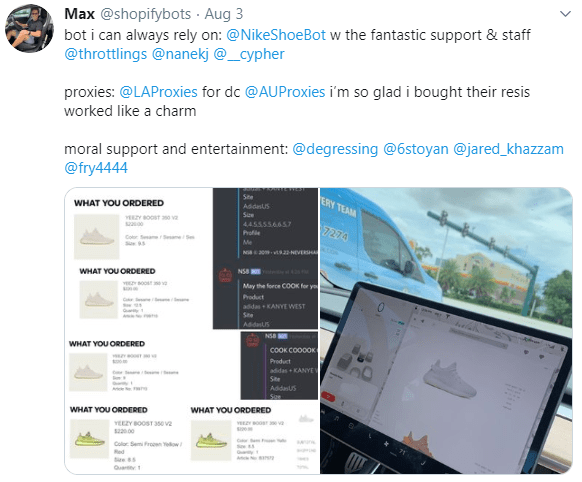Open the Max display name
This screenshot has width=582, height=482.
(79, 14)
